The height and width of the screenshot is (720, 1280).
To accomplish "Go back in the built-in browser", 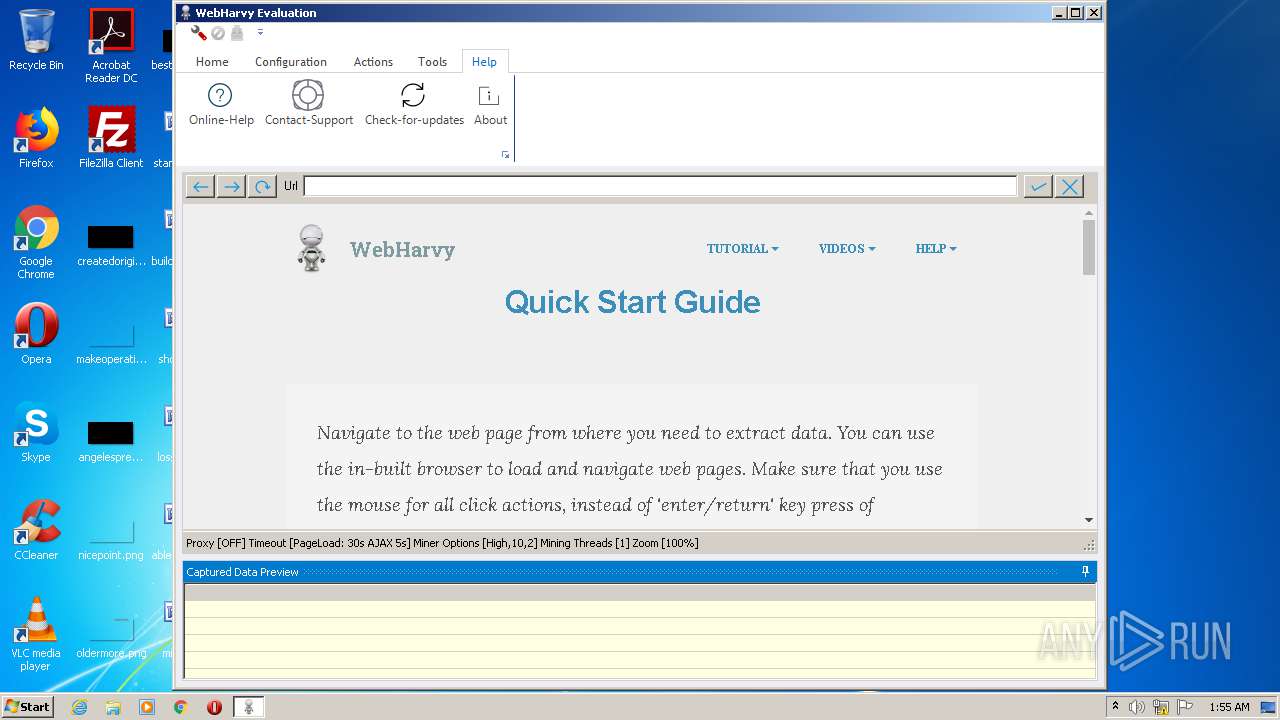I will (x=200, y=186).
